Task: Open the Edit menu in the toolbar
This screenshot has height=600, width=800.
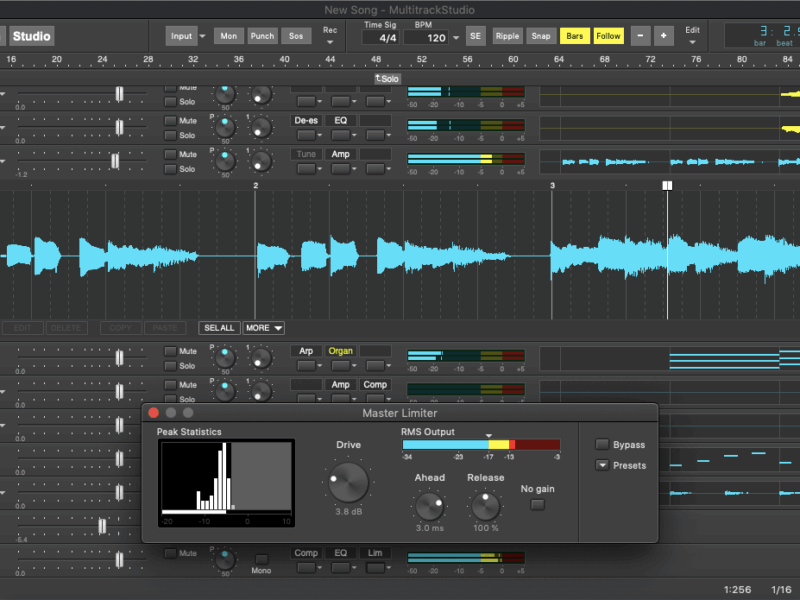Action: pos(692,36)
